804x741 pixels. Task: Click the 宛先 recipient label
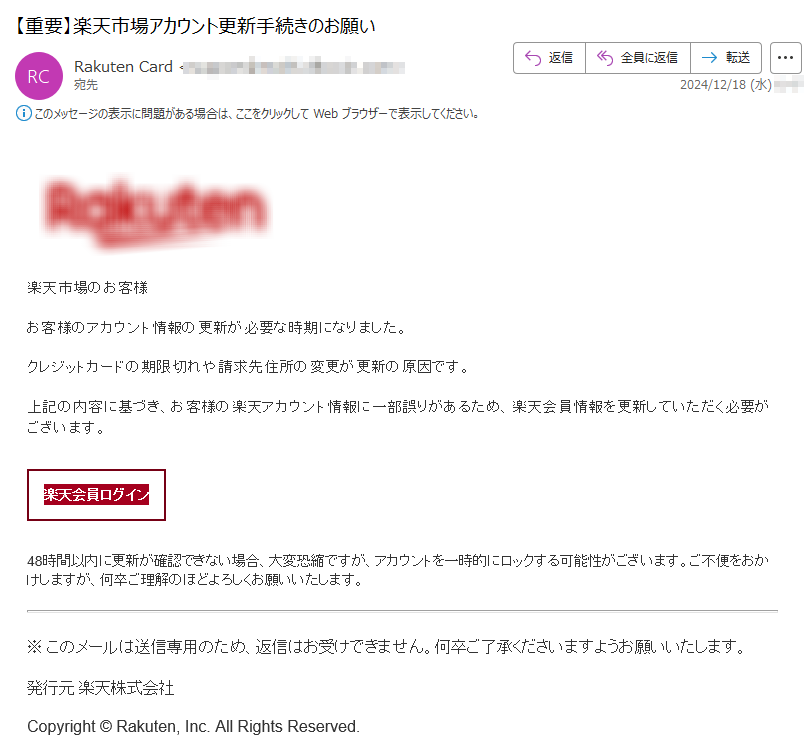86,85
